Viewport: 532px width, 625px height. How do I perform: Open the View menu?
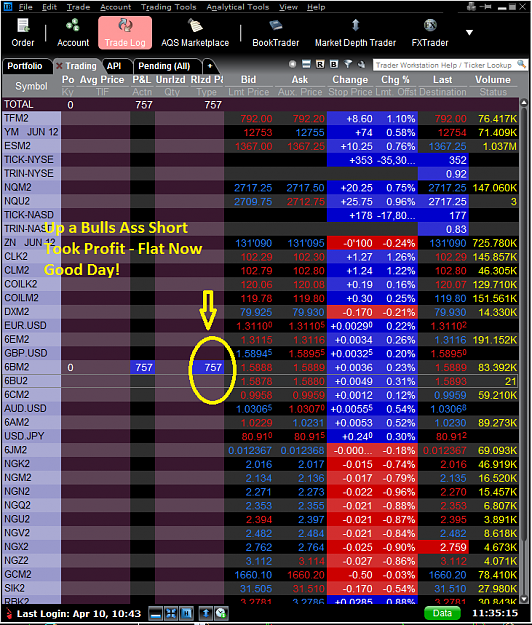288,7
